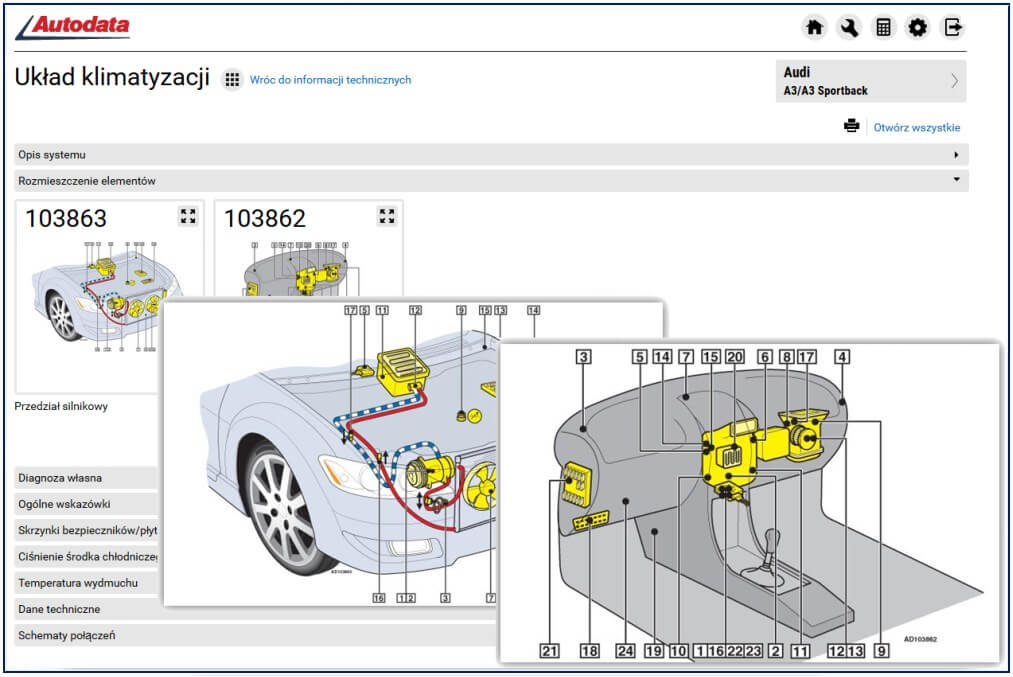Click the Opis systemu arrow
This screenshot has height=677, width=1013.
[956, 155]
